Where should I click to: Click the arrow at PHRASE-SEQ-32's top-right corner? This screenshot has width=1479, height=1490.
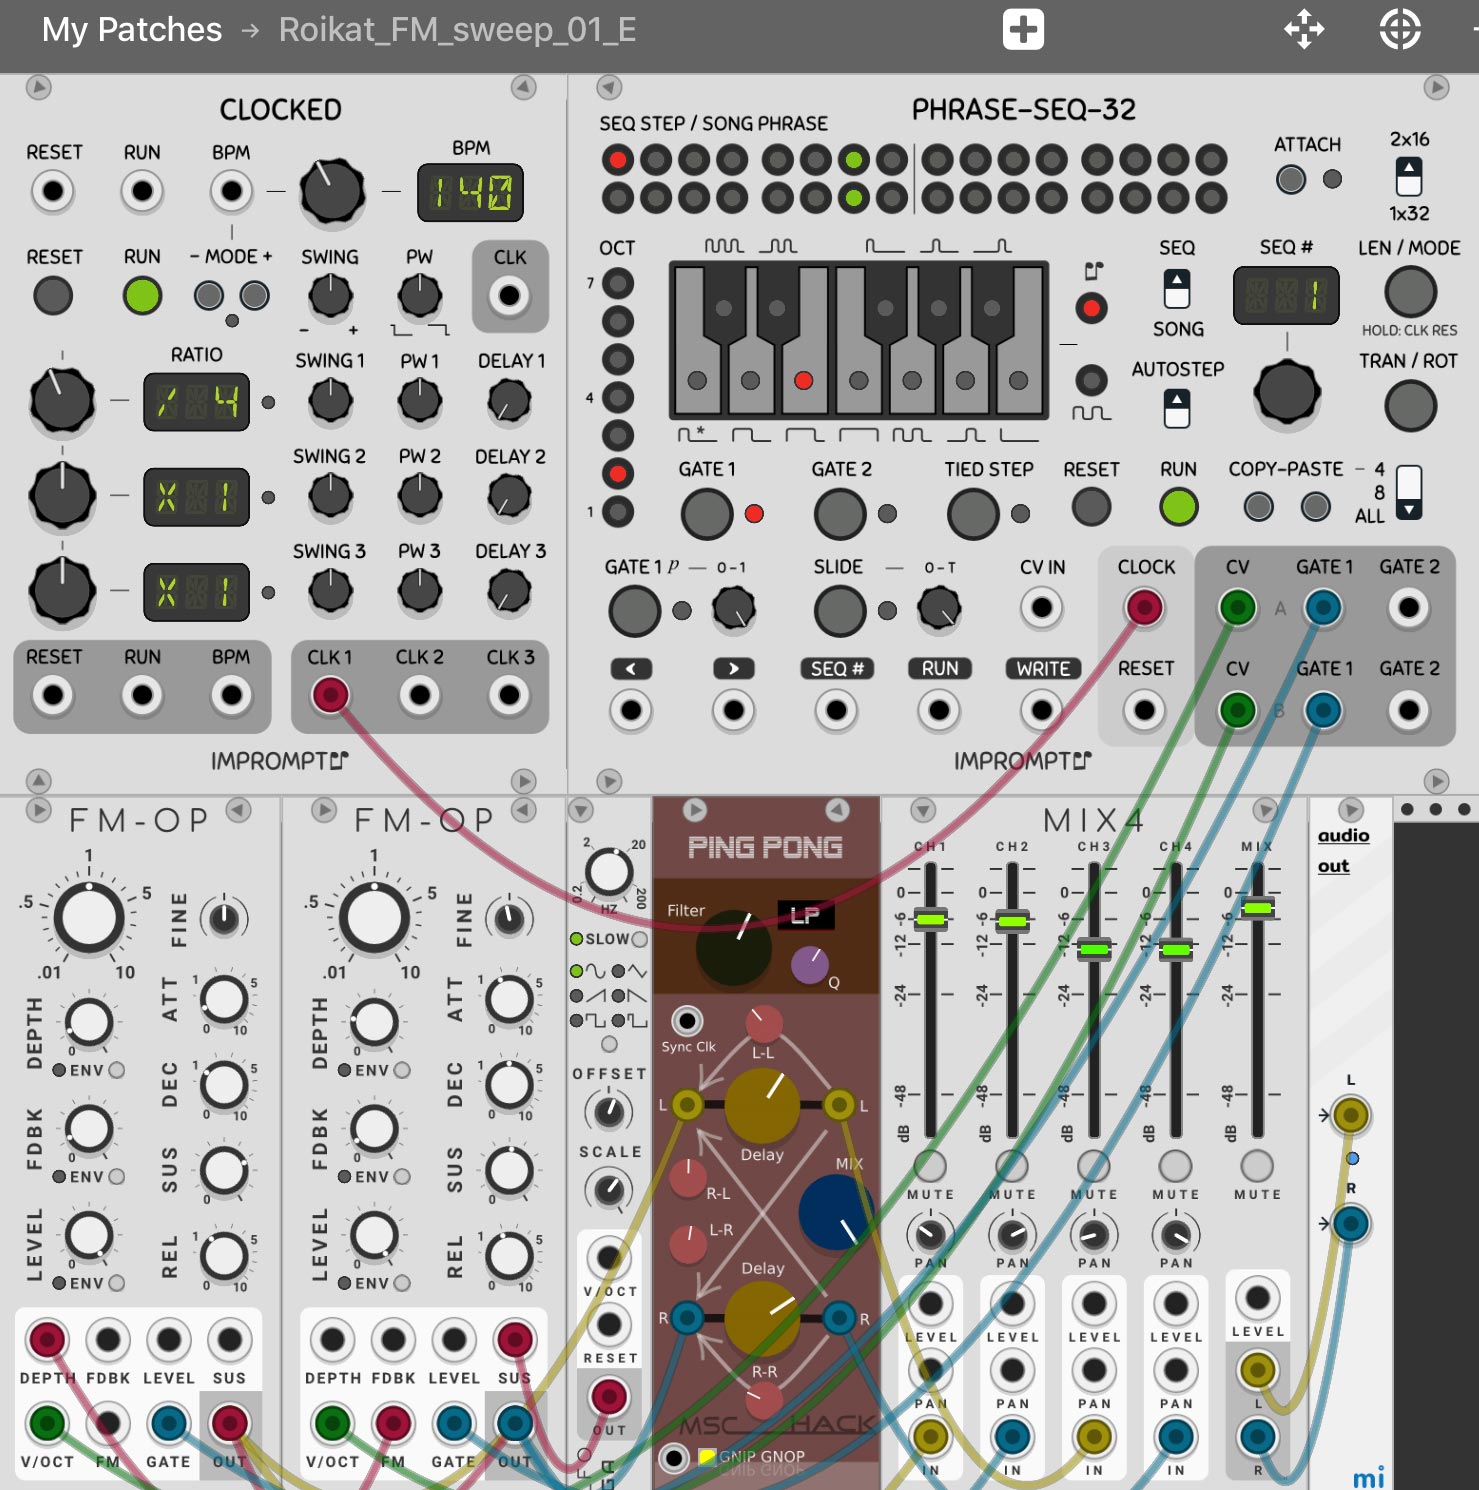pos(1436,87)
